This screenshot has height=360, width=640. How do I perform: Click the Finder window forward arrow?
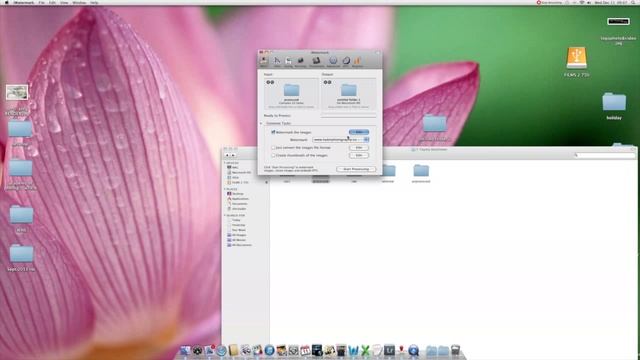[x=233, y=155]
